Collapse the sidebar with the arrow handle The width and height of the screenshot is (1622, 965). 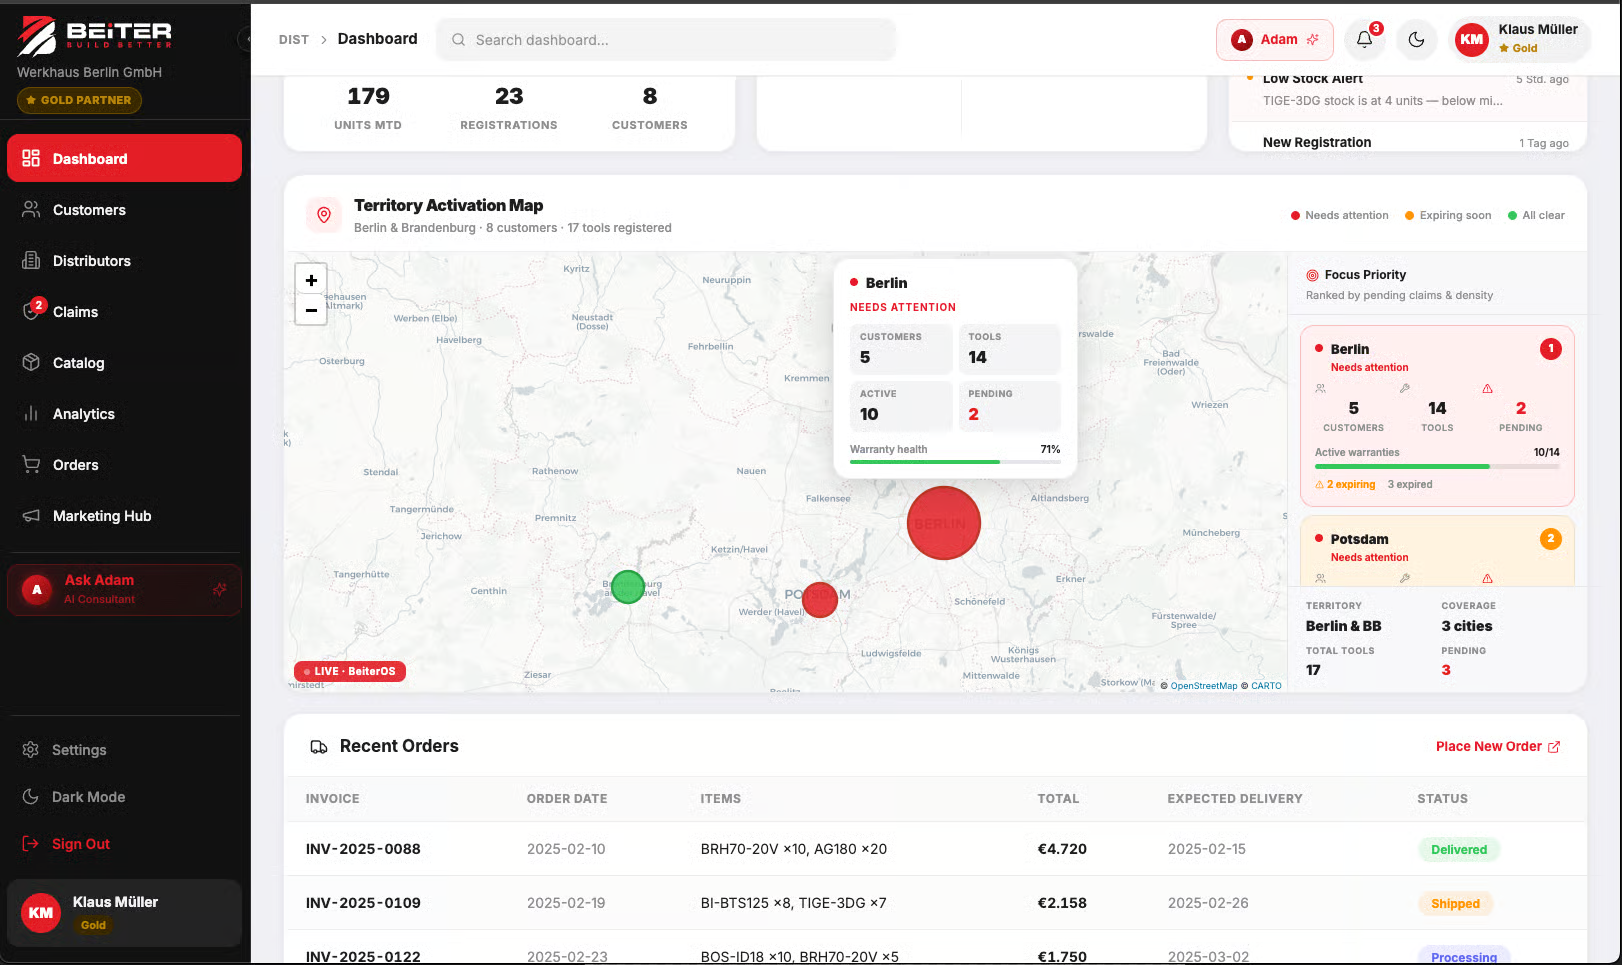coord(245,39)
